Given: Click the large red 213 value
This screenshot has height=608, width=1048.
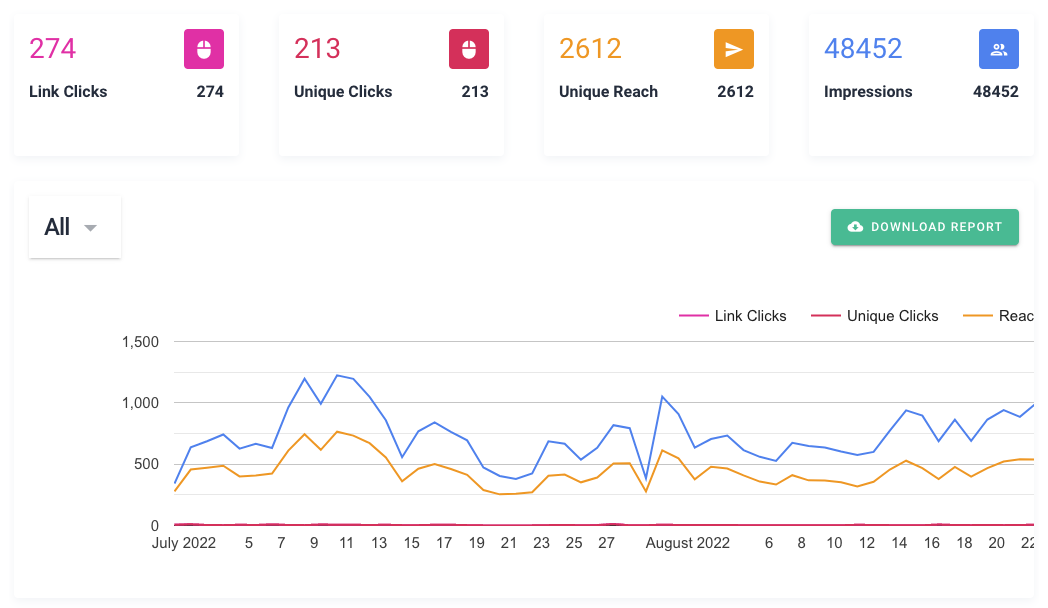Looking at the screenshot, I should pos(317,49).
